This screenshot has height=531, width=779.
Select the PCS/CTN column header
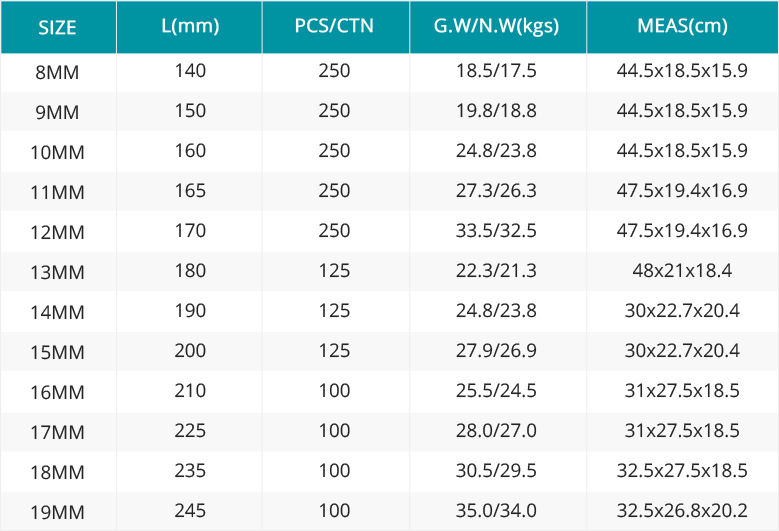pyautogui.click(x=334, y=26)
